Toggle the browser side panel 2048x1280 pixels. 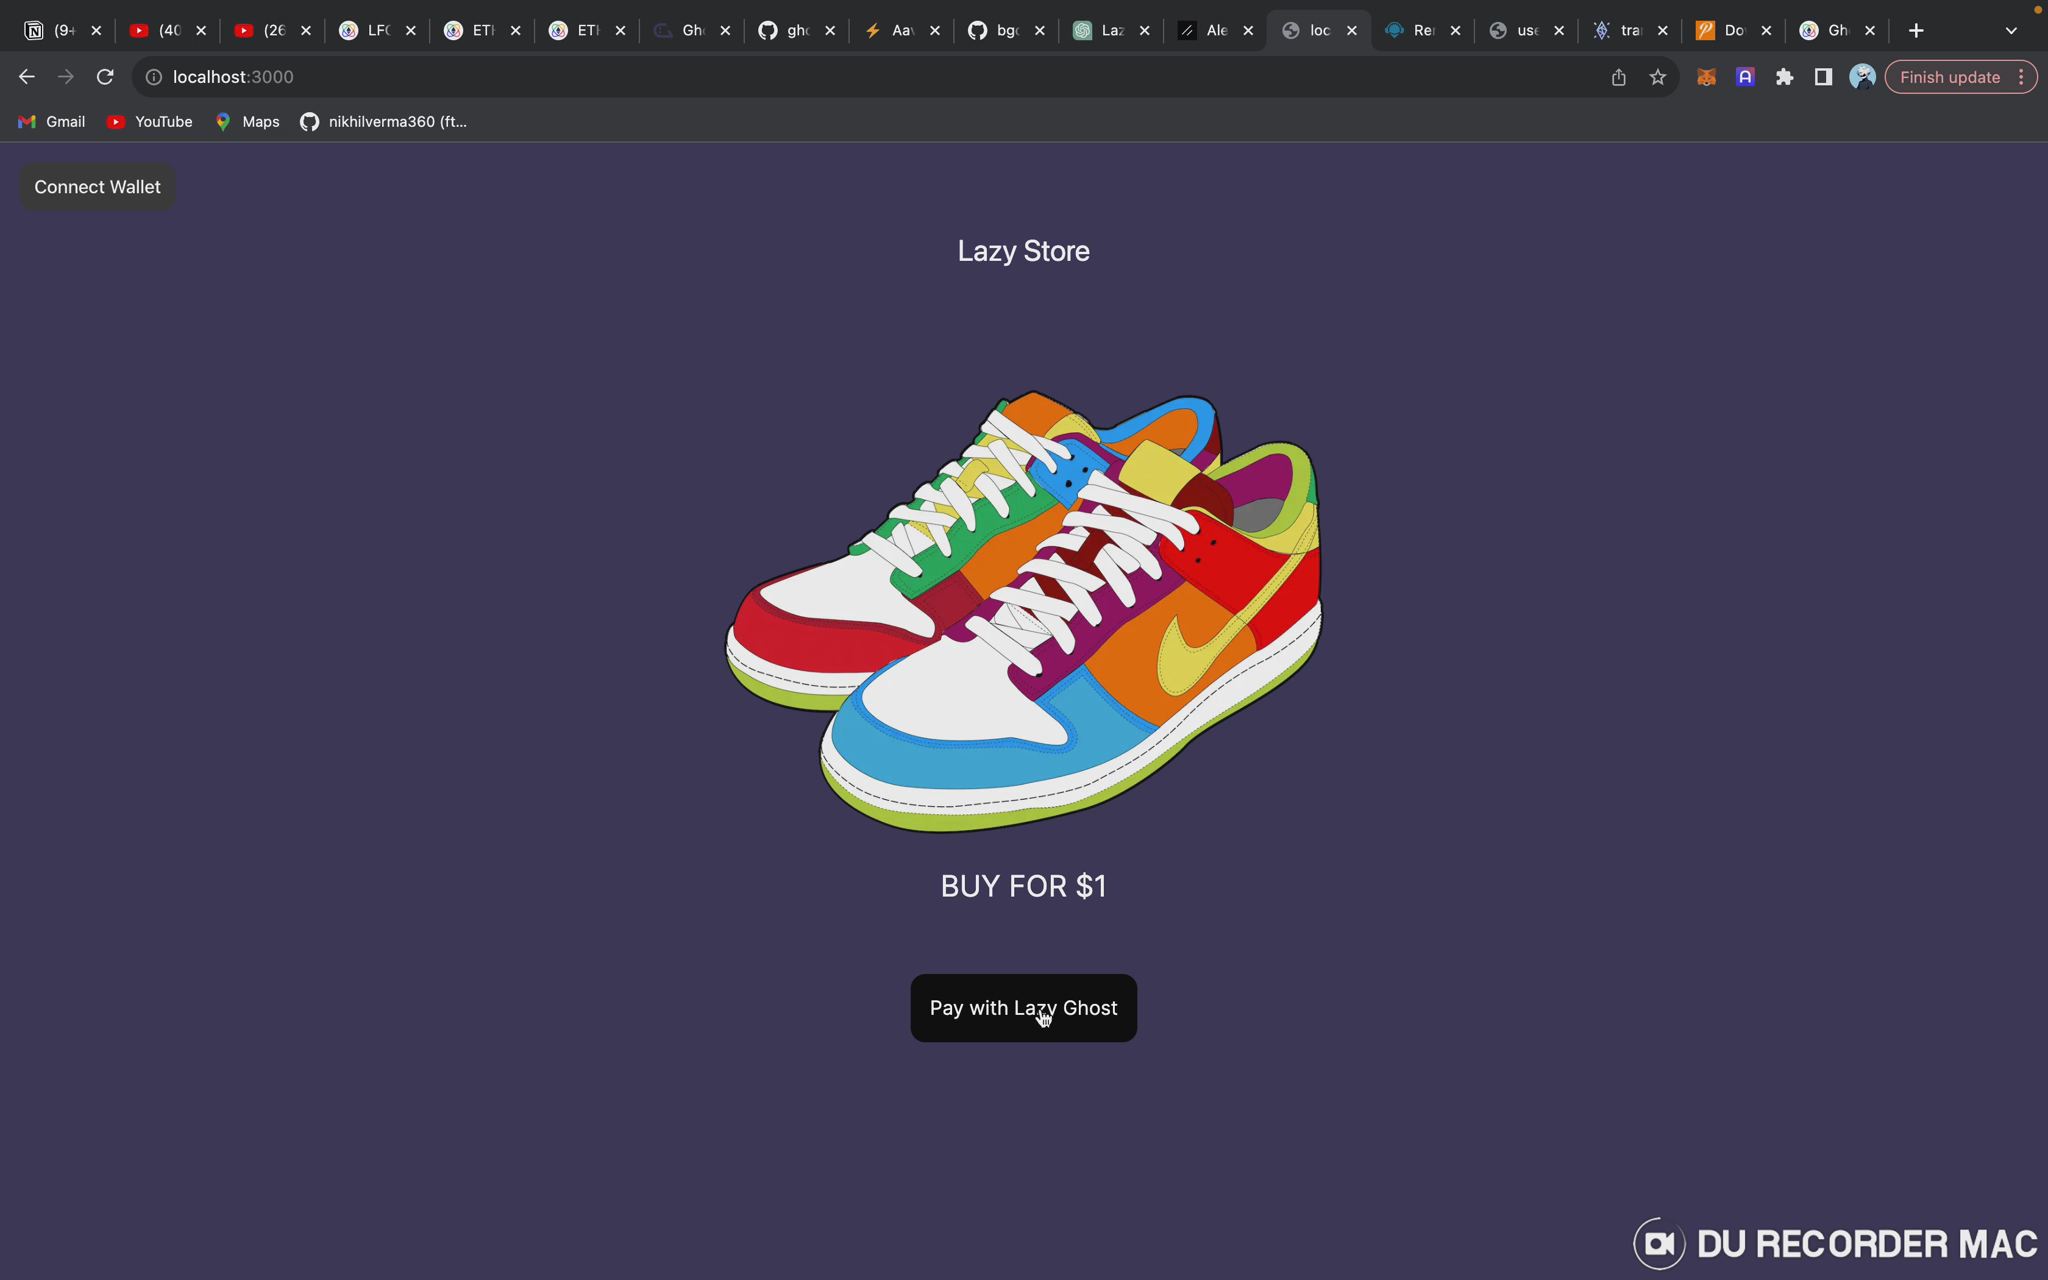(1823, 77)
